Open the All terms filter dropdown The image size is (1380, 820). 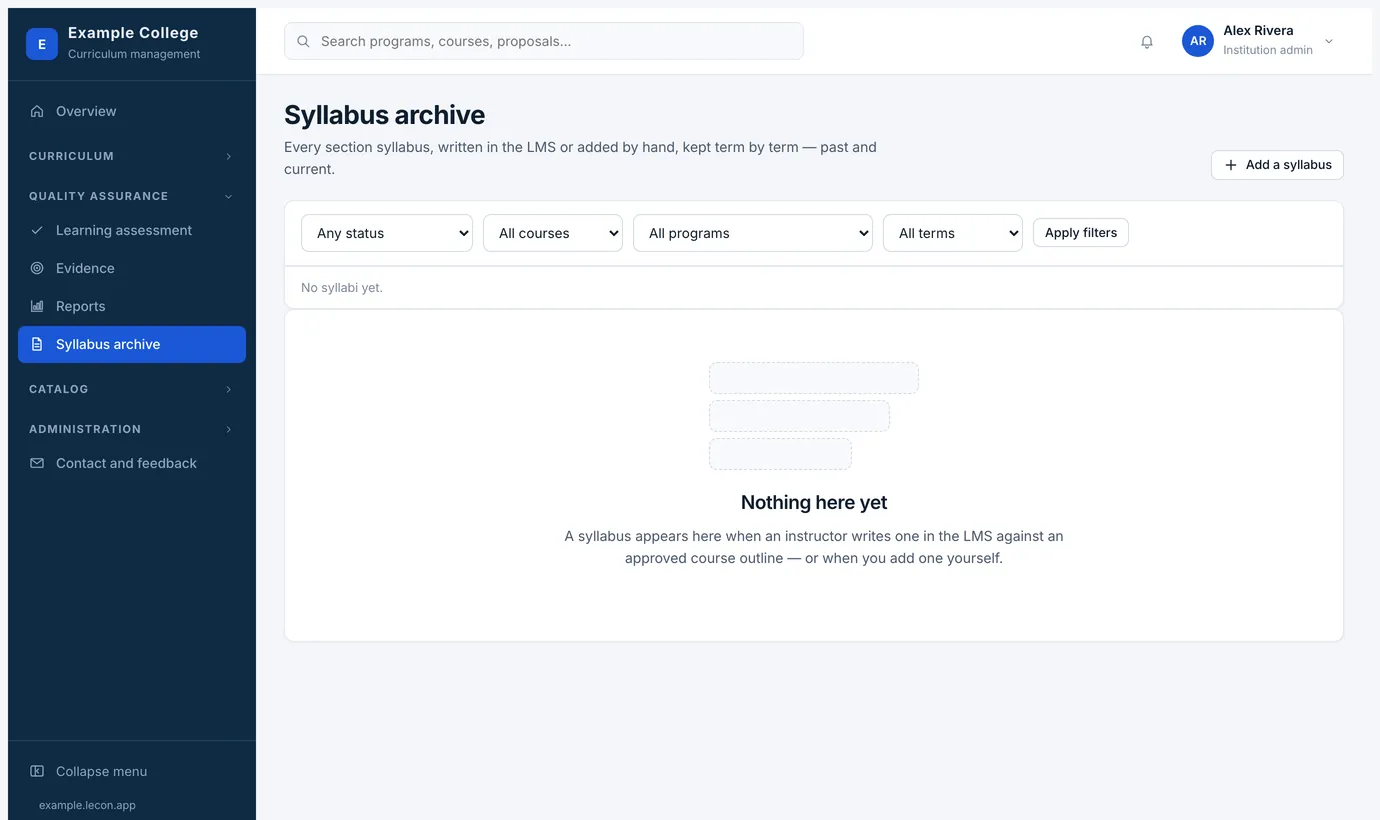pyautogui.click(x=953, y=233)
